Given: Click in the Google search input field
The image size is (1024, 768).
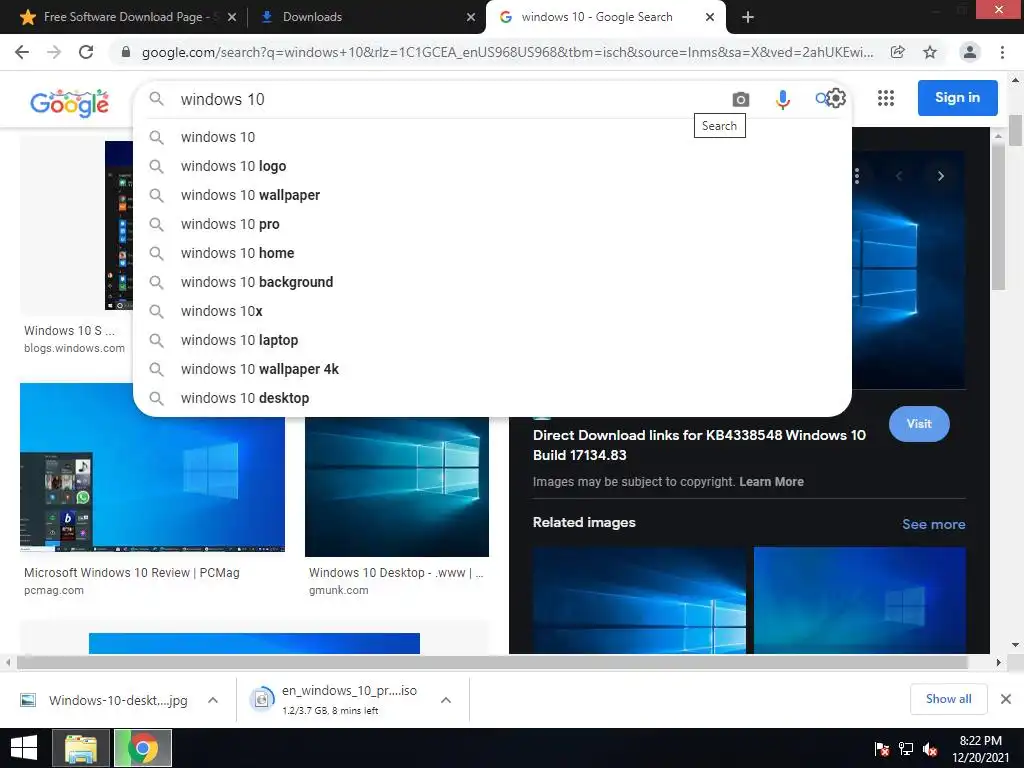Looking at the screenshot, I should pyautogui.click(x=451, y=99).
